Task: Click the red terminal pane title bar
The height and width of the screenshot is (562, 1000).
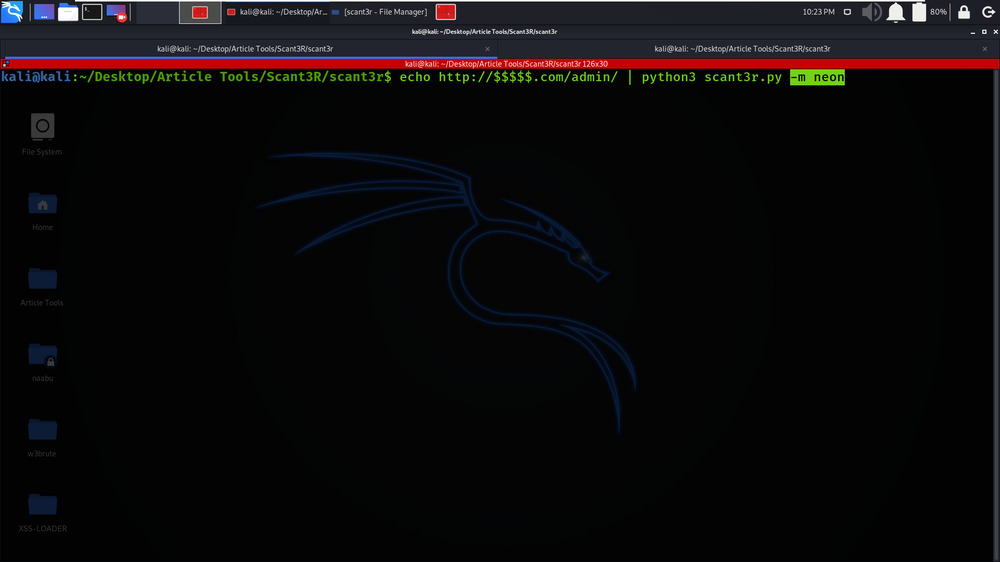Action: [506, 64]
